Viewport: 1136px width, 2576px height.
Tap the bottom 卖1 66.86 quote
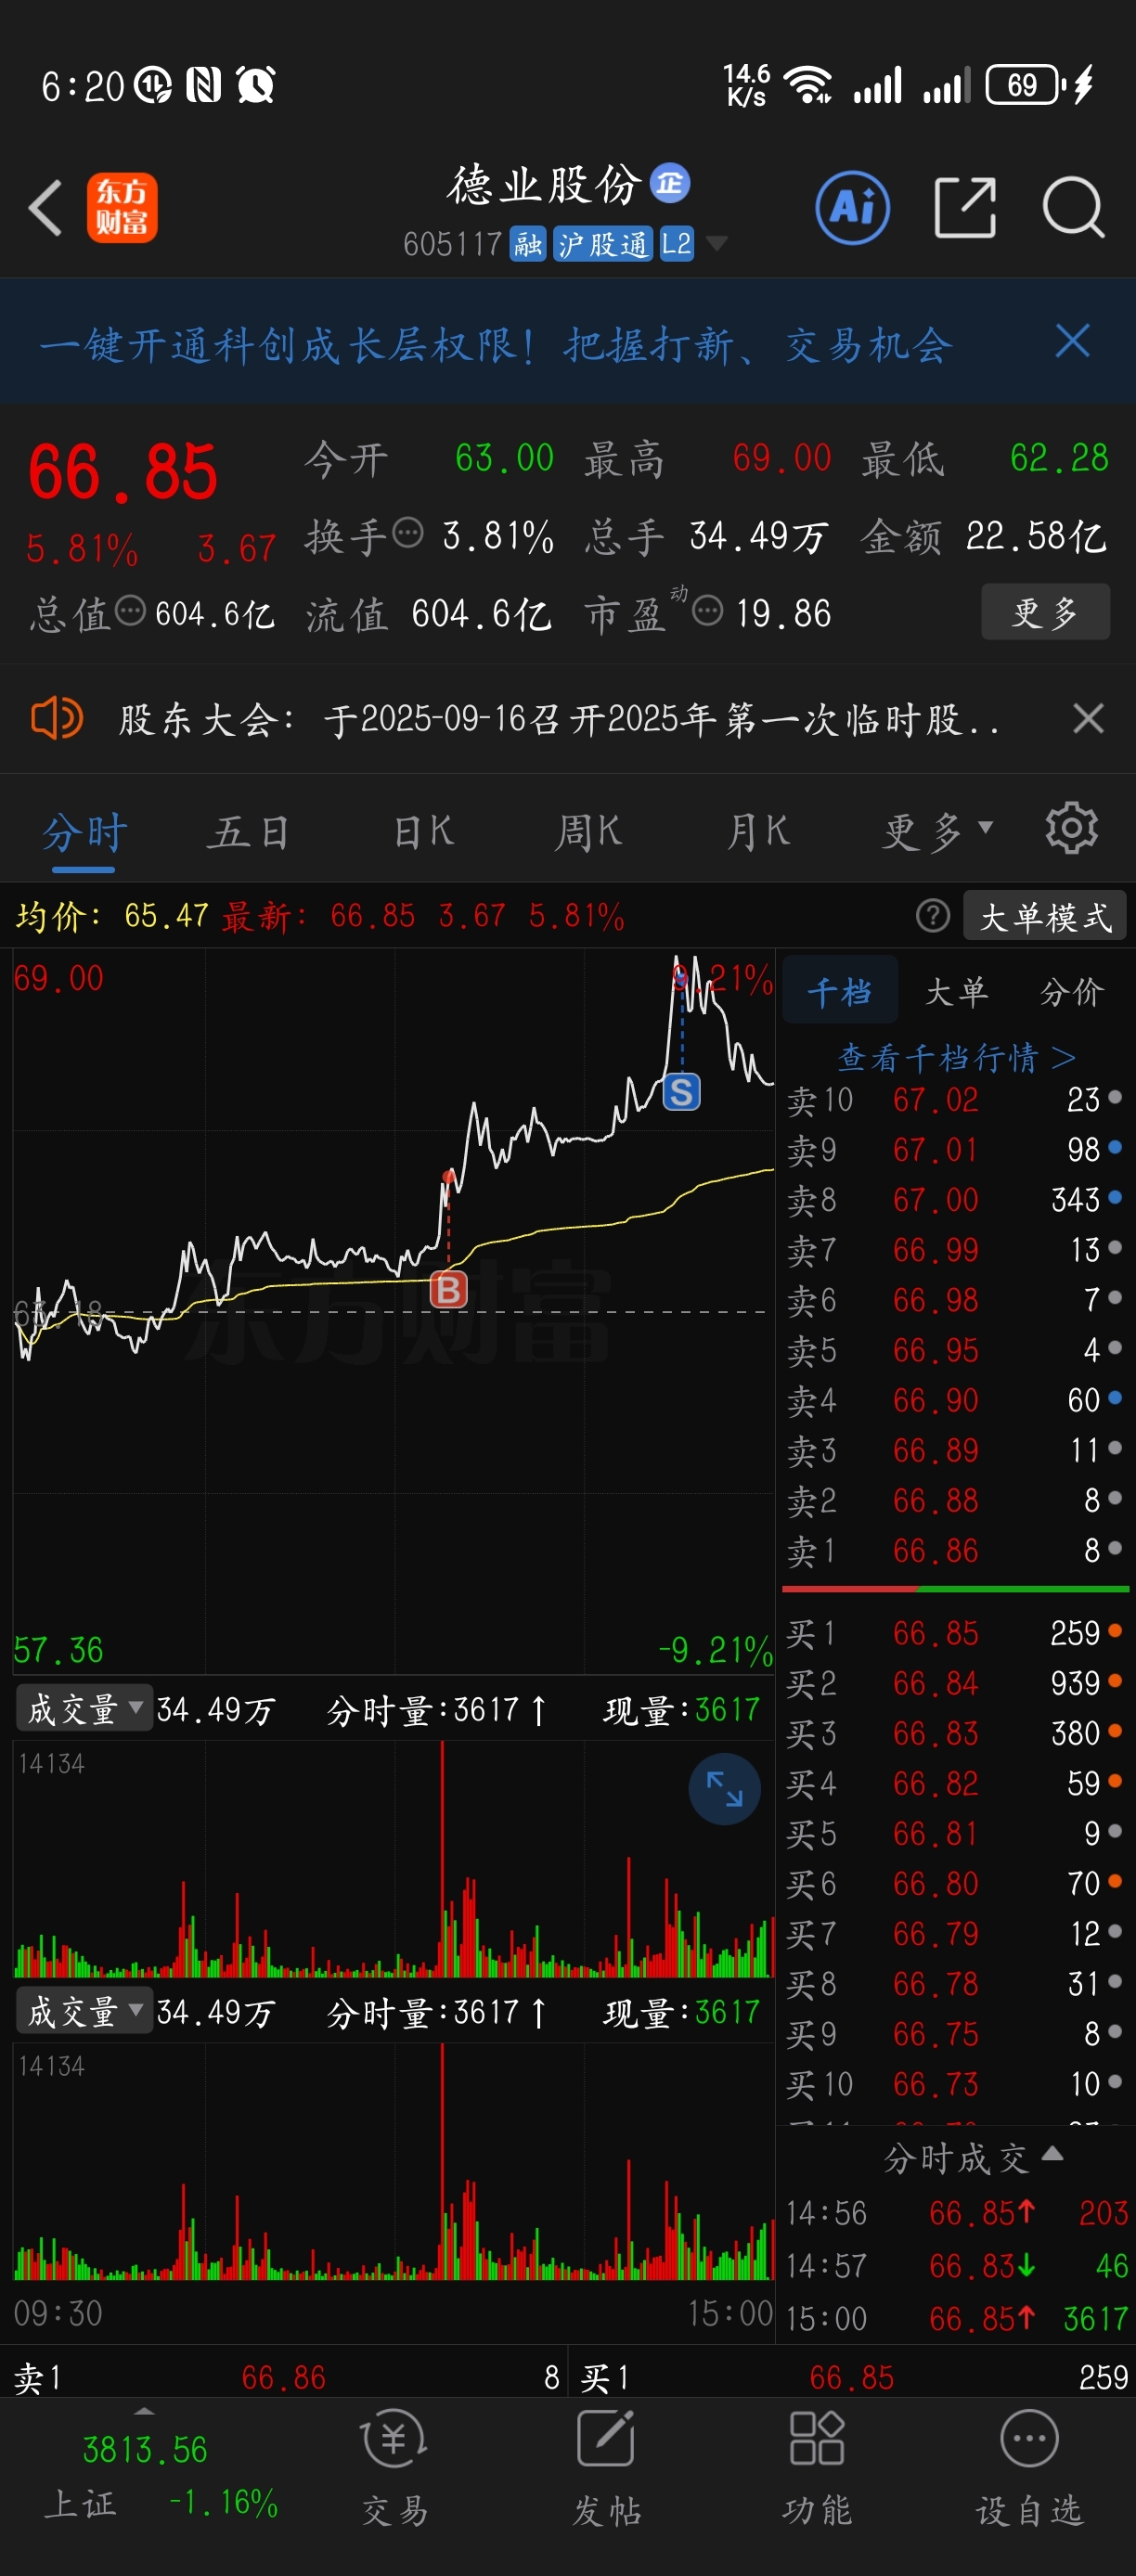[x=286, y=2377]
